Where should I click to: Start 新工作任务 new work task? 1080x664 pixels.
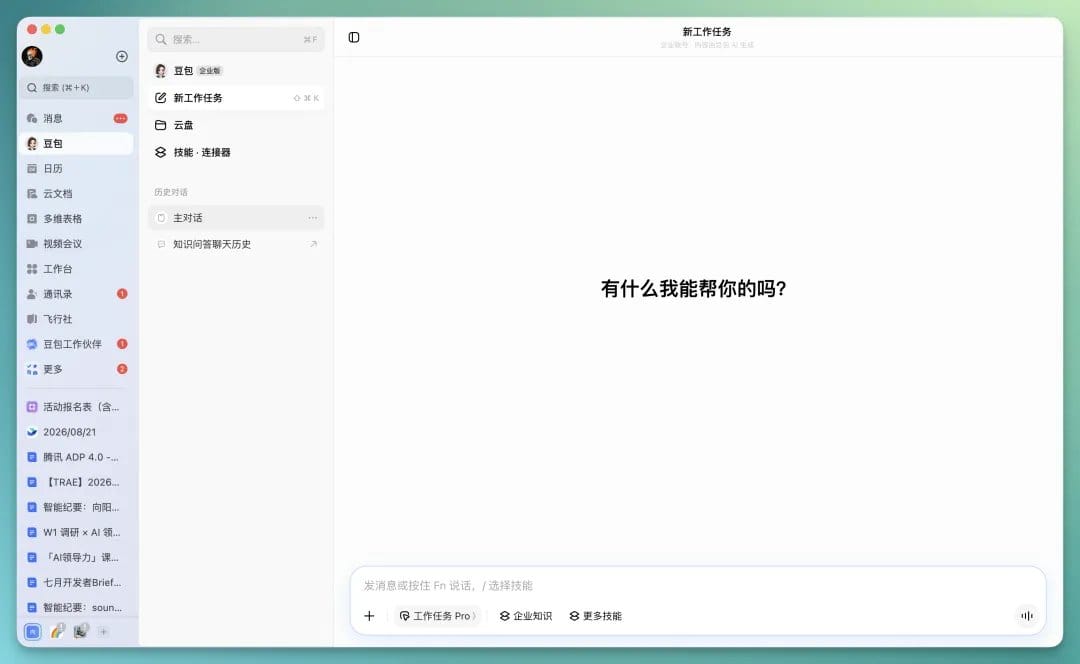pos(236,98)
